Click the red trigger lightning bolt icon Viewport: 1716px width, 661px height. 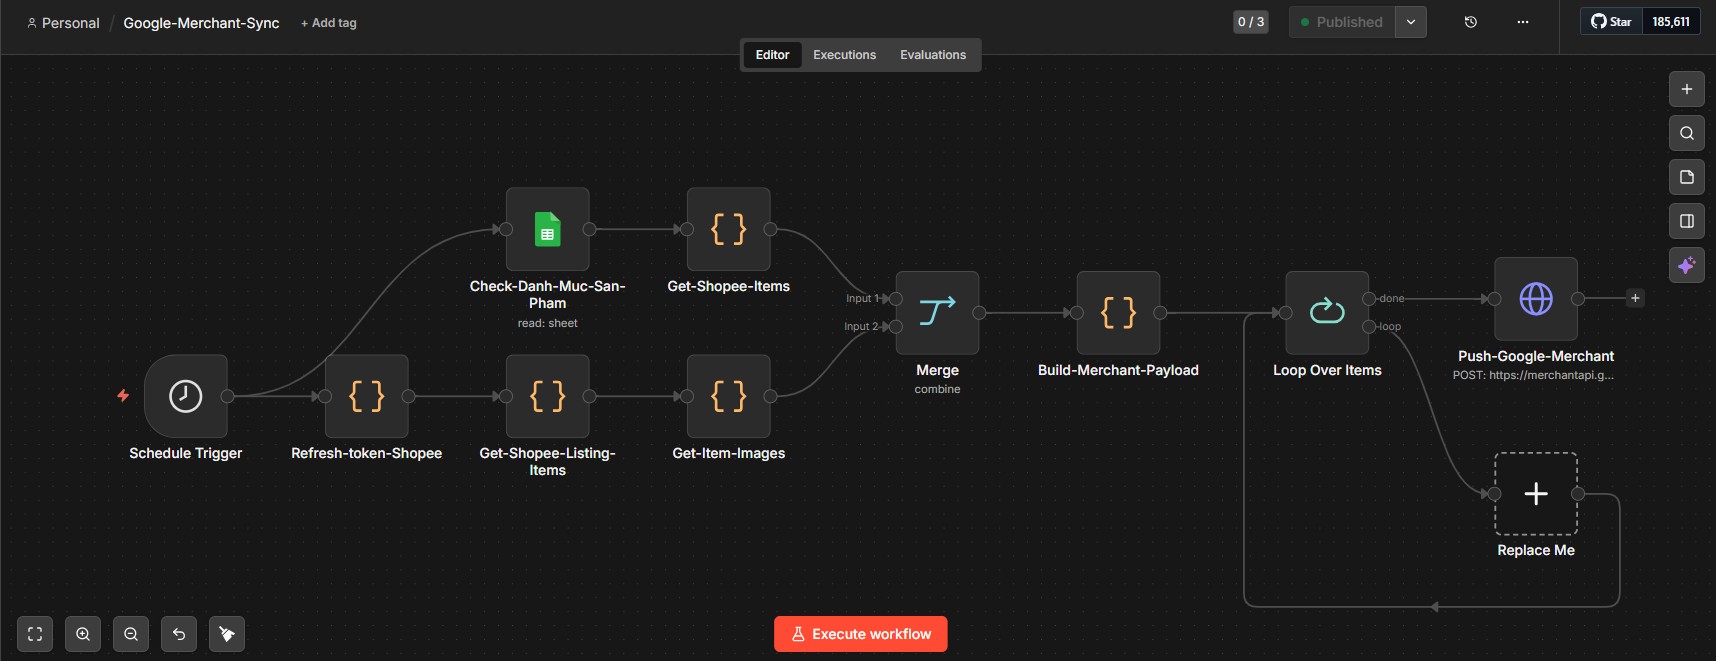pos(123,396)
